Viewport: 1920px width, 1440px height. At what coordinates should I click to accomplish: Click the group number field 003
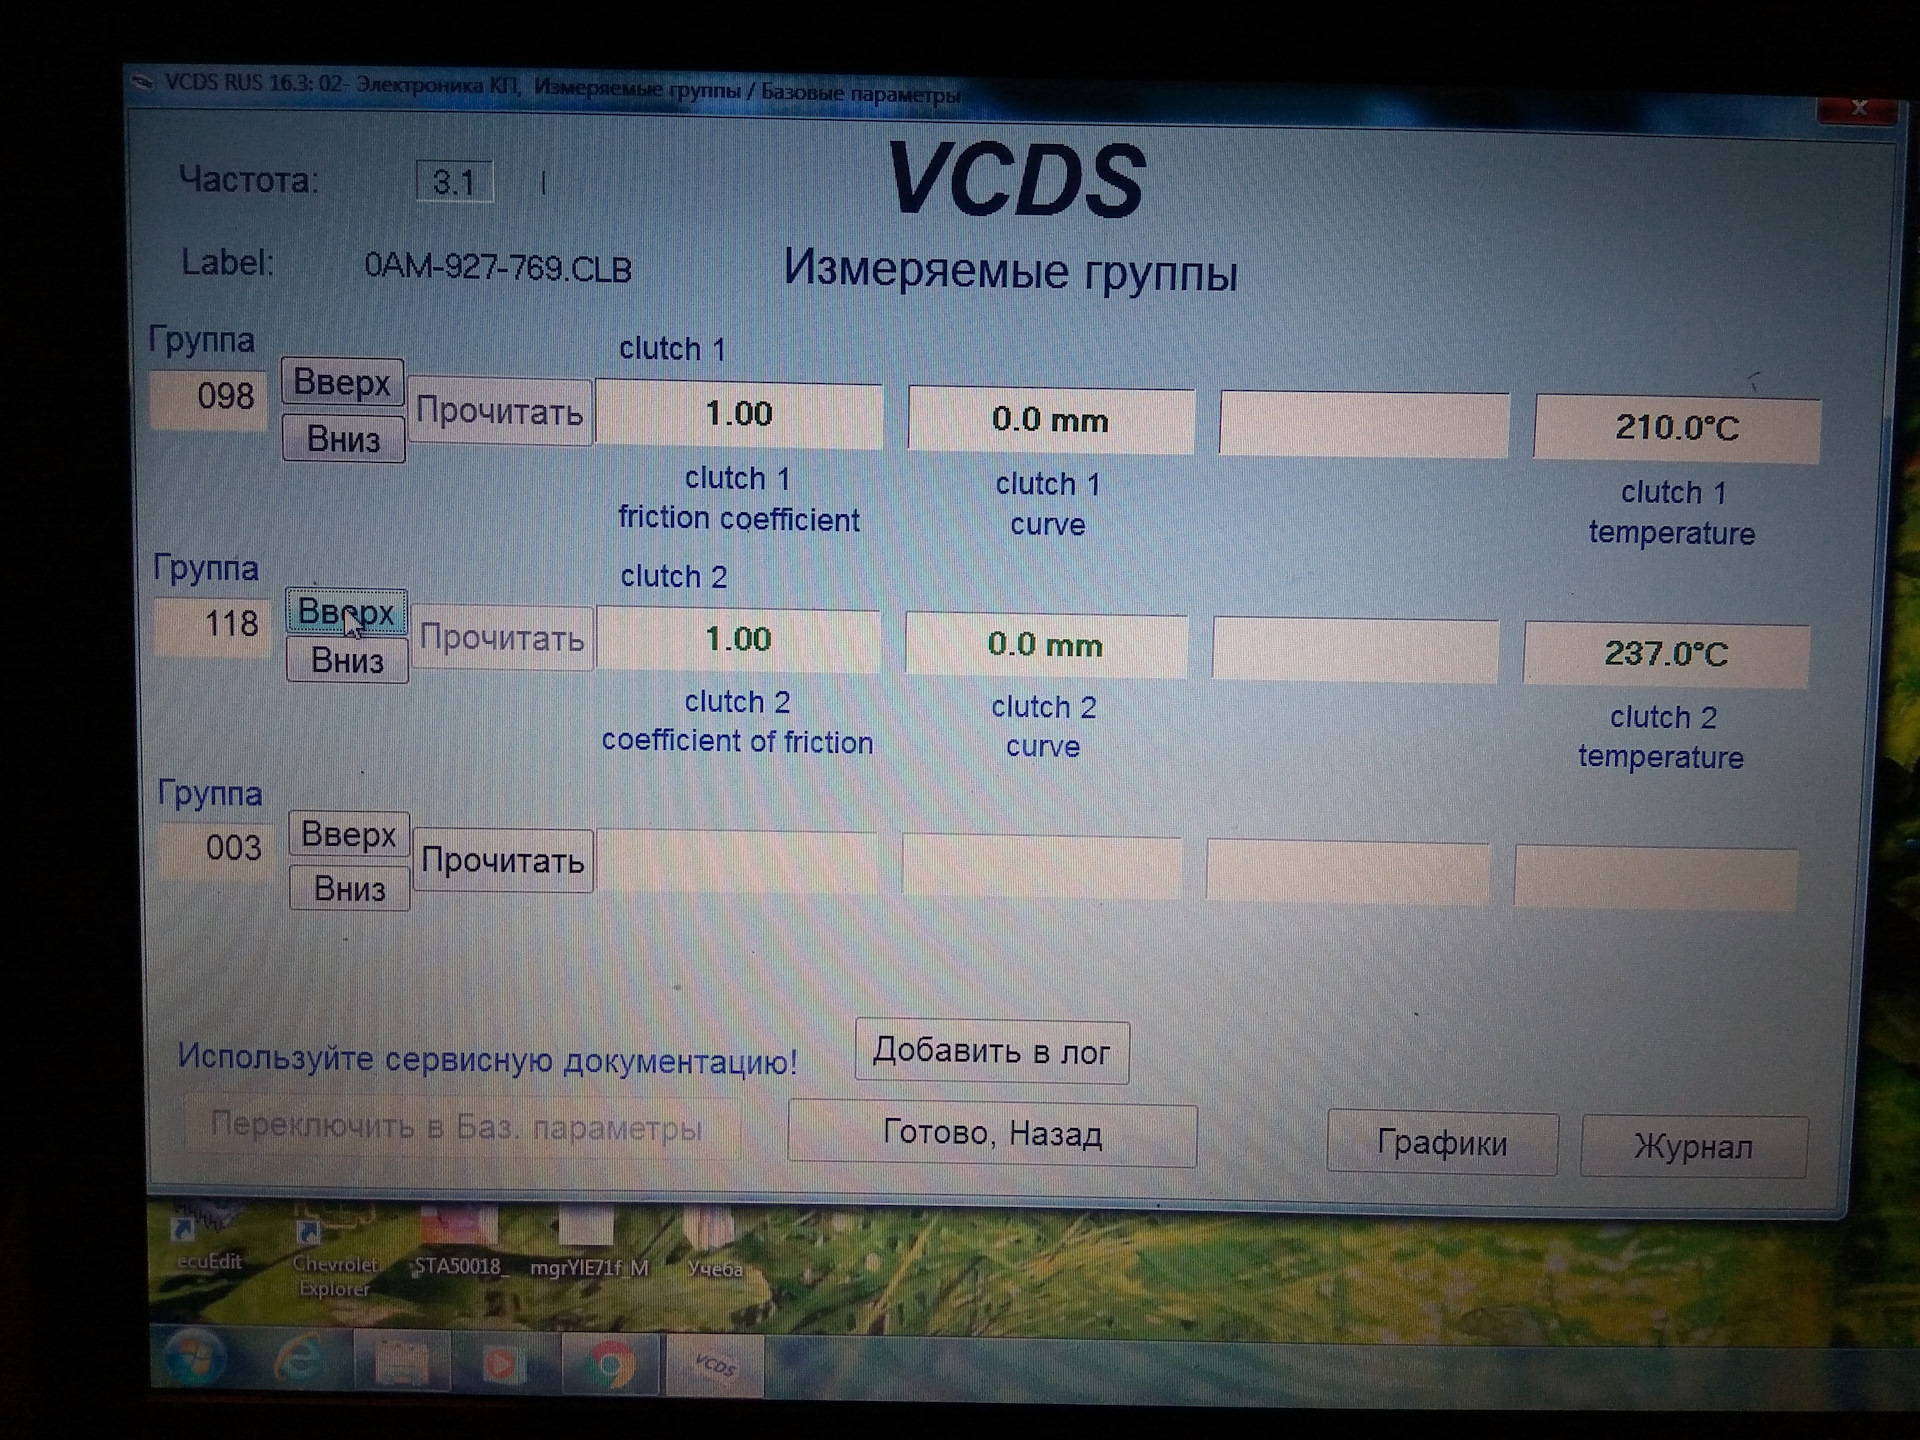click(x=215, y=849)
